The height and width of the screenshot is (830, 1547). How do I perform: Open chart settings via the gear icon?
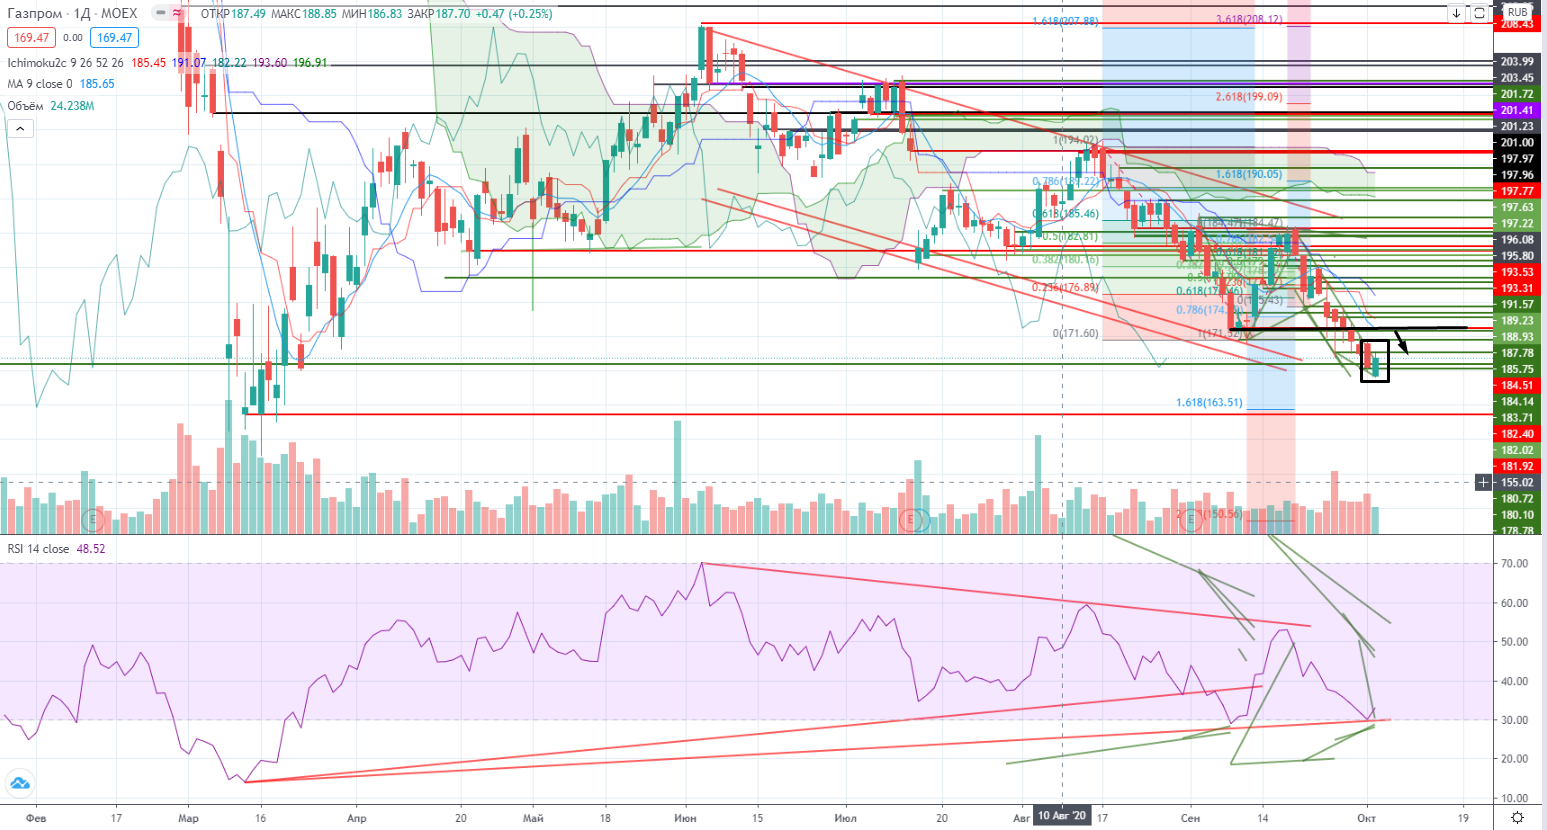[x=1517, y=817]
